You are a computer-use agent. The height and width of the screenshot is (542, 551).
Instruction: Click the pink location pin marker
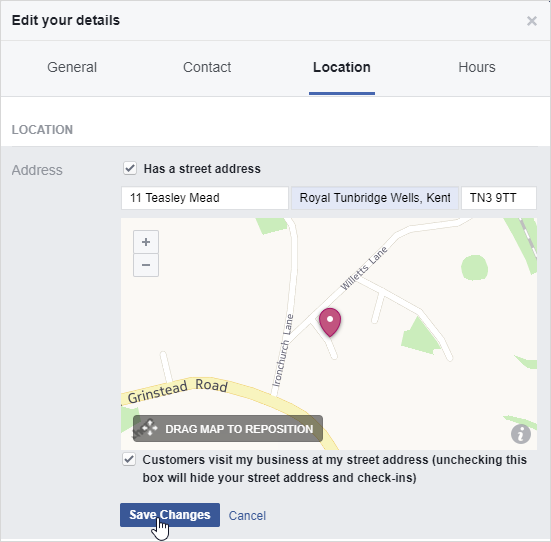pyautogui.click(x=330, y=322)
